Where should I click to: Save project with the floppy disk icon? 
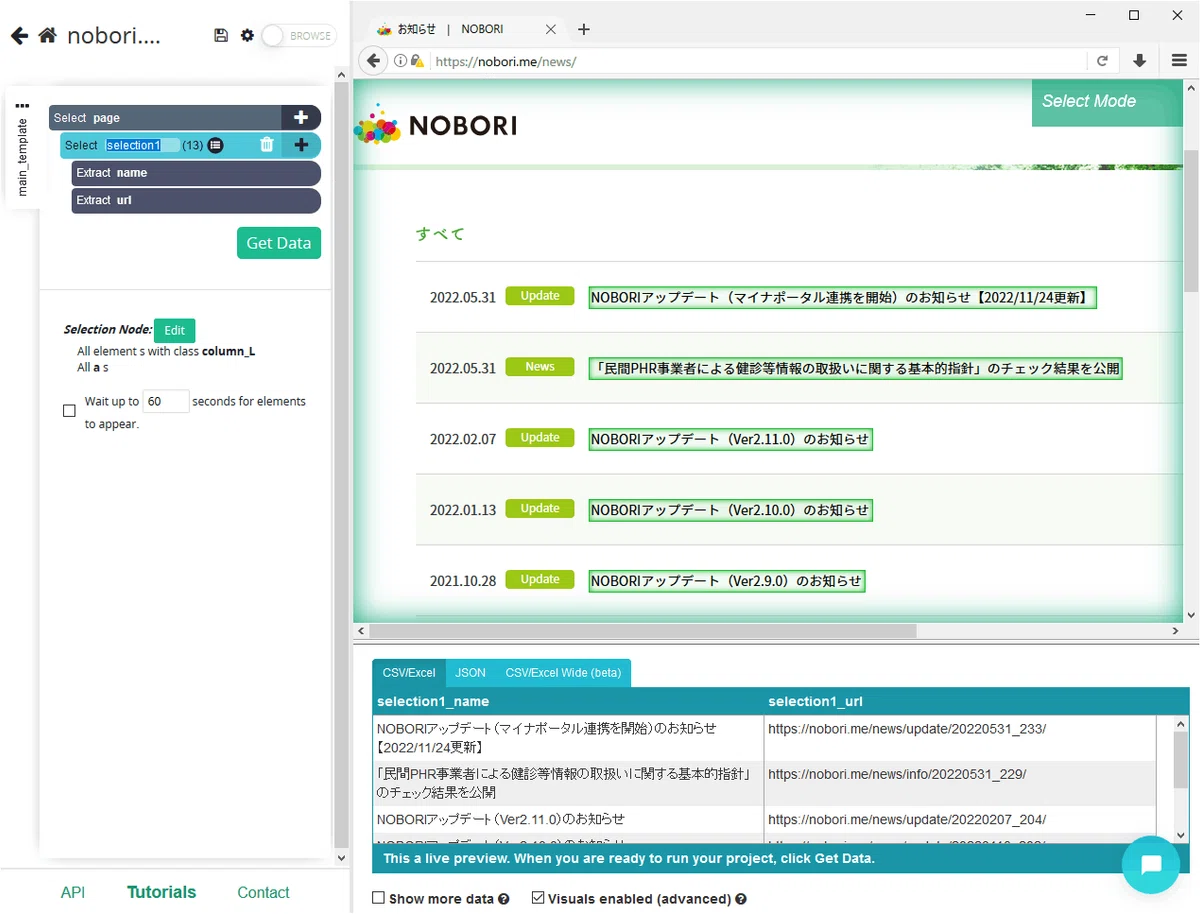tap(221, 36)
